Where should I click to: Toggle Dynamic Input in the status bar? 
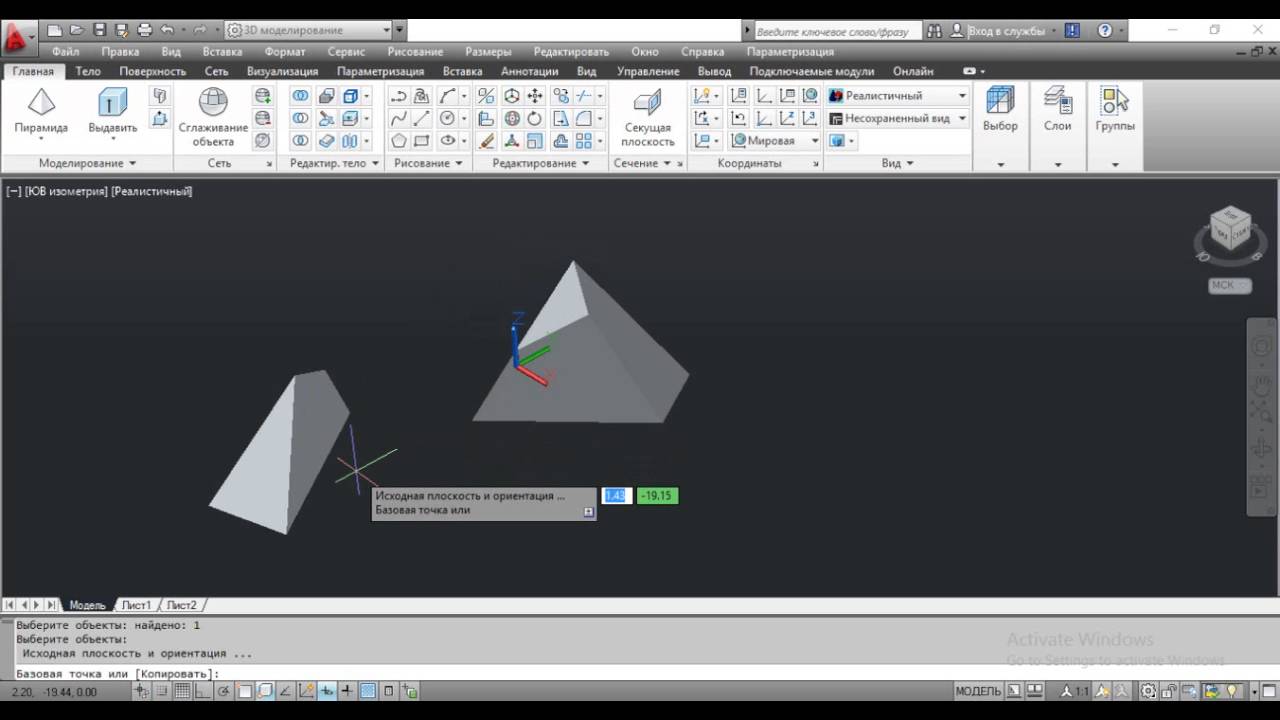click(x=327, y=691)
